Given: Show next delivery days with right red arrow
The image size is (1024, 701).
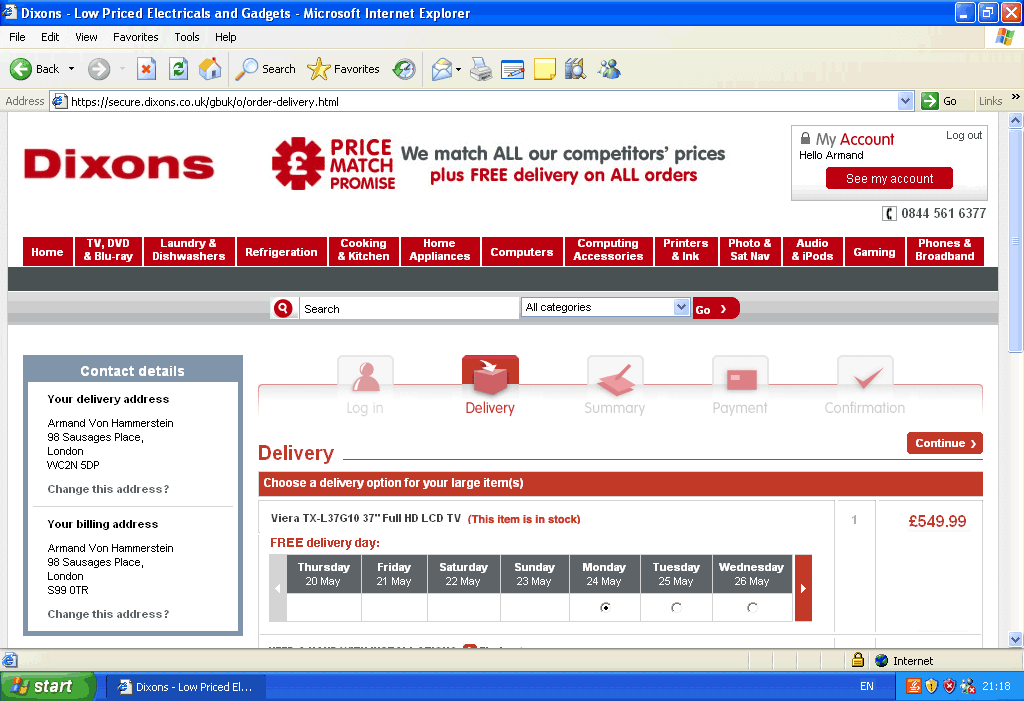Looking at the screenshot, I should click(803, 588).
